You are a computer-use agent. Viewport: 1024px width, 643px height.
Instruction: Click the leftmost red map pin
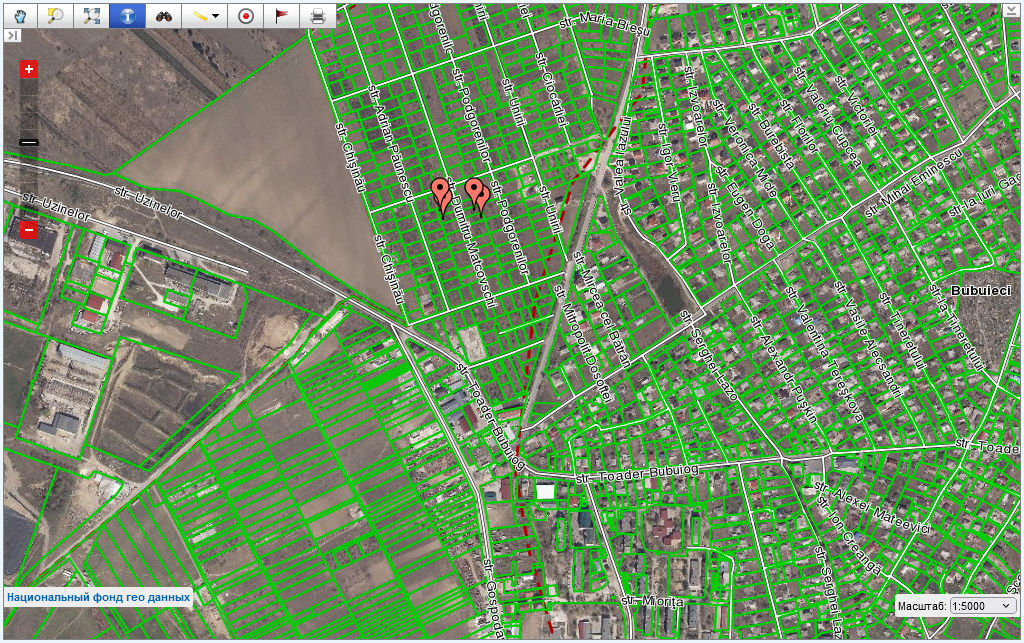click(440, 190)
